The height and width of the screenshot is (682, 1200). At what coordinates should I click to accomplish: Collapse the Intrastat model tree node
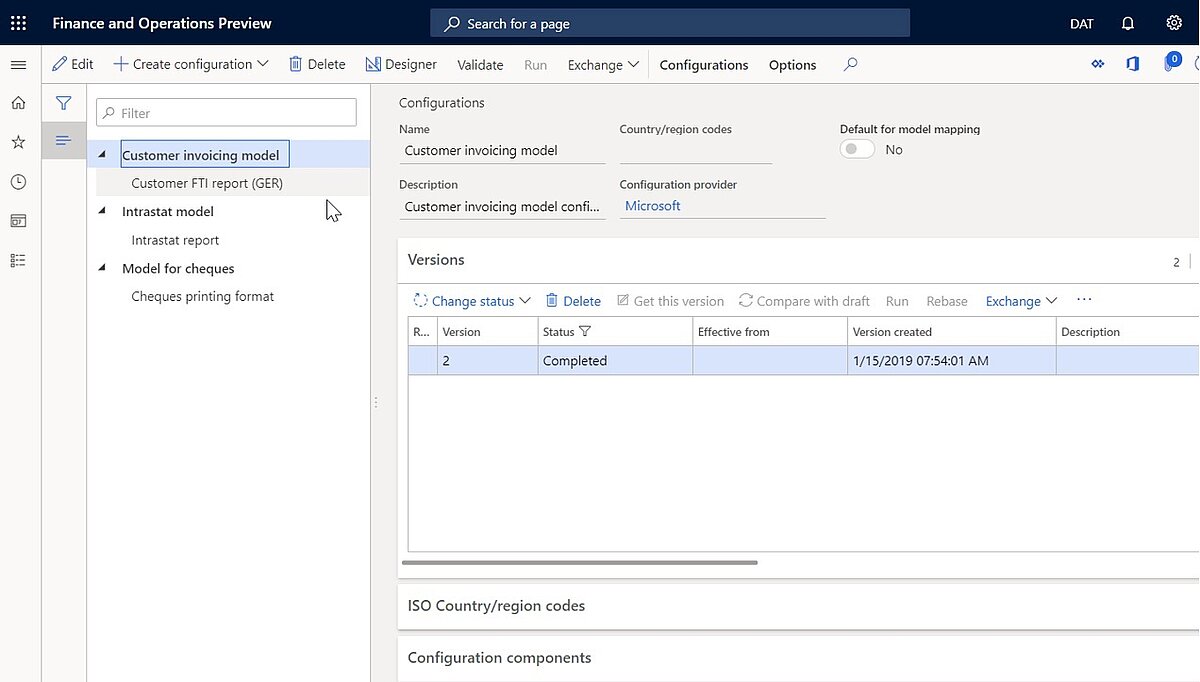point(102,211)
